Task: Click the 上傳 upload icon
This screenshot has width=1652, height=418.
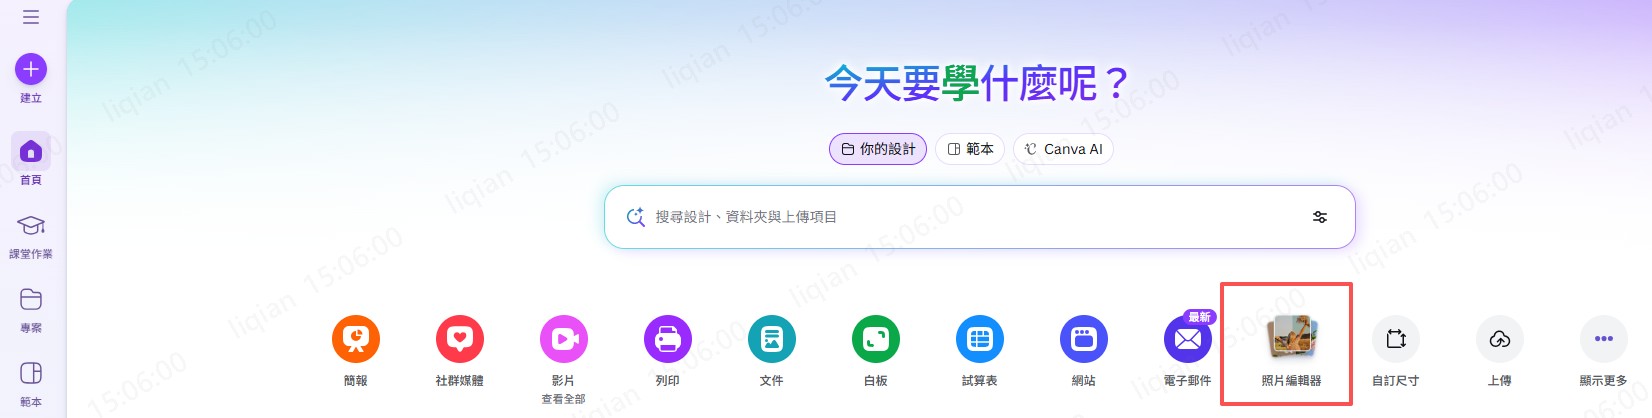Action: [x=1500, y=340]
